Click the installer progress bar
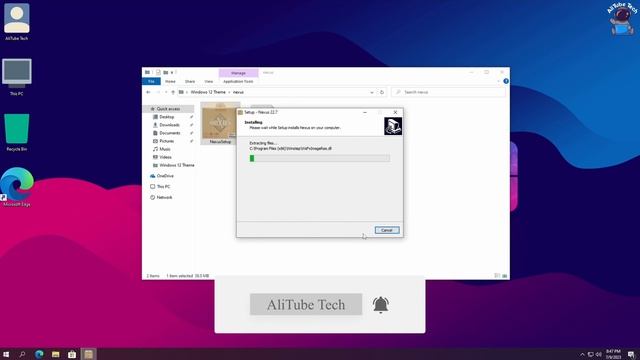Viewport: 640px width, 360px height. [x=320, y=158]
